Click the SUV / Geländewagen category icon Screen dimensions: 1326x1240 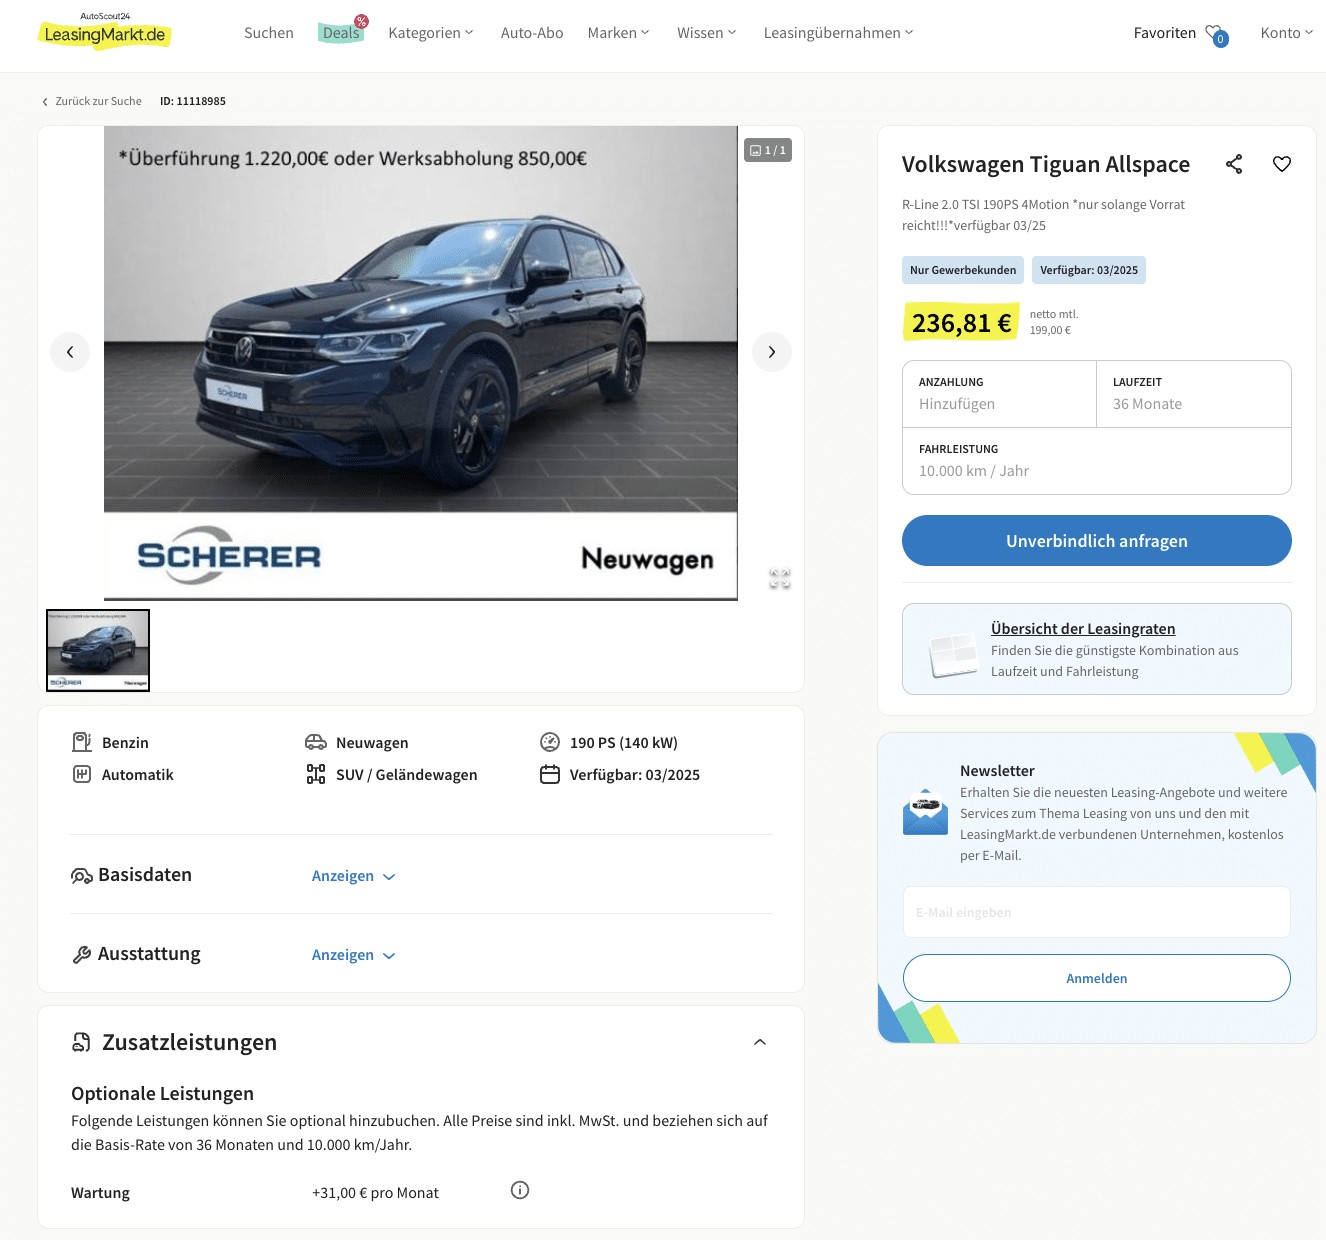[316, 774]
